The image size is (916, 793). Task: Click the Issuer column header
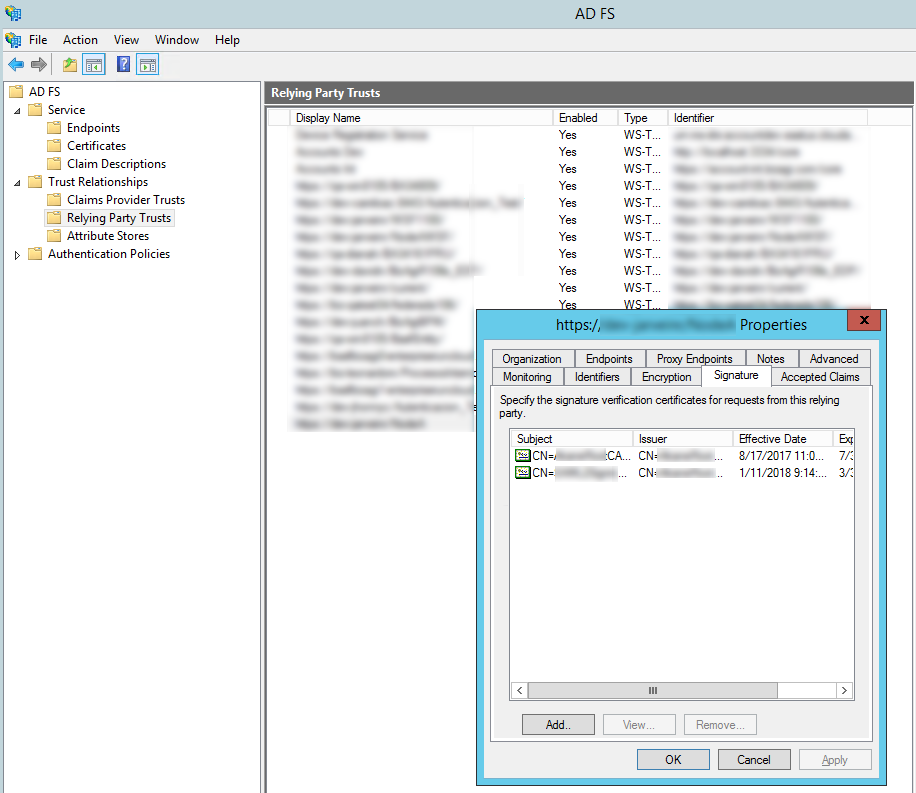pyautogui.click(x=683, y=439)
